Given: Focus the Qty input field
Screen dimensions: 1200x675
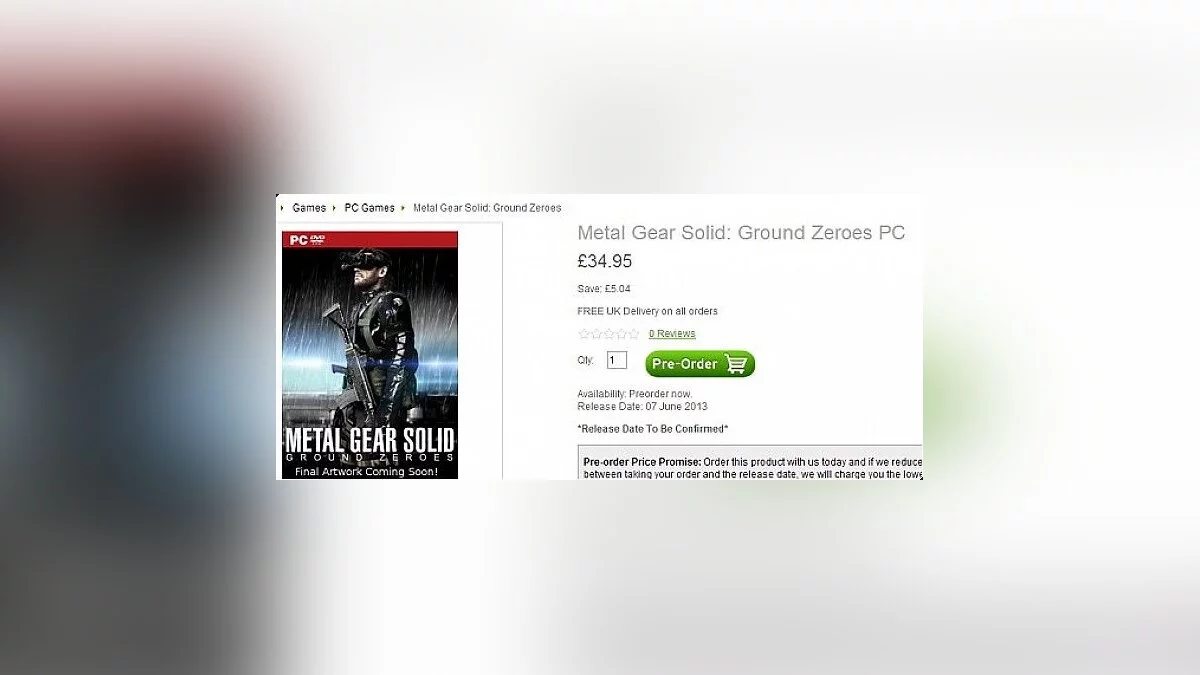Looking at the screenshot, I should pos(617,360).
